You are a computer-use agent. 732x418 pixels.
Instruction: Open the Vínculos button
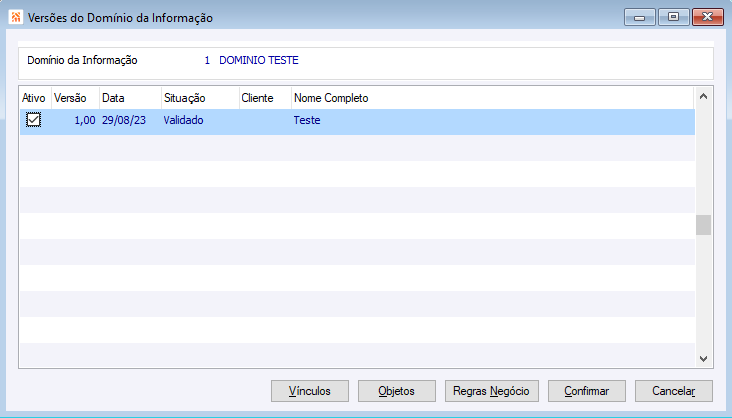tap(310, 391)
